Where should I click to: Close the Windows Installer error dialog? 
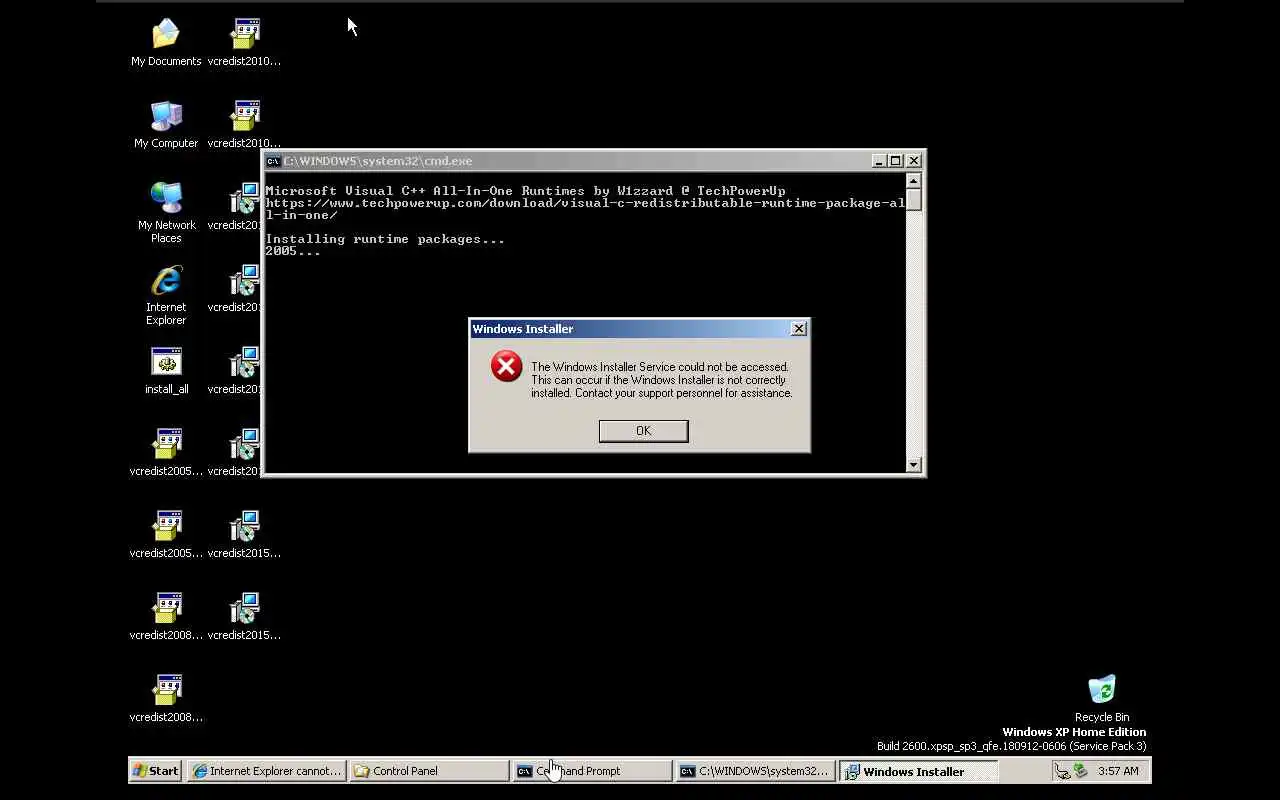tap(798, 328)
